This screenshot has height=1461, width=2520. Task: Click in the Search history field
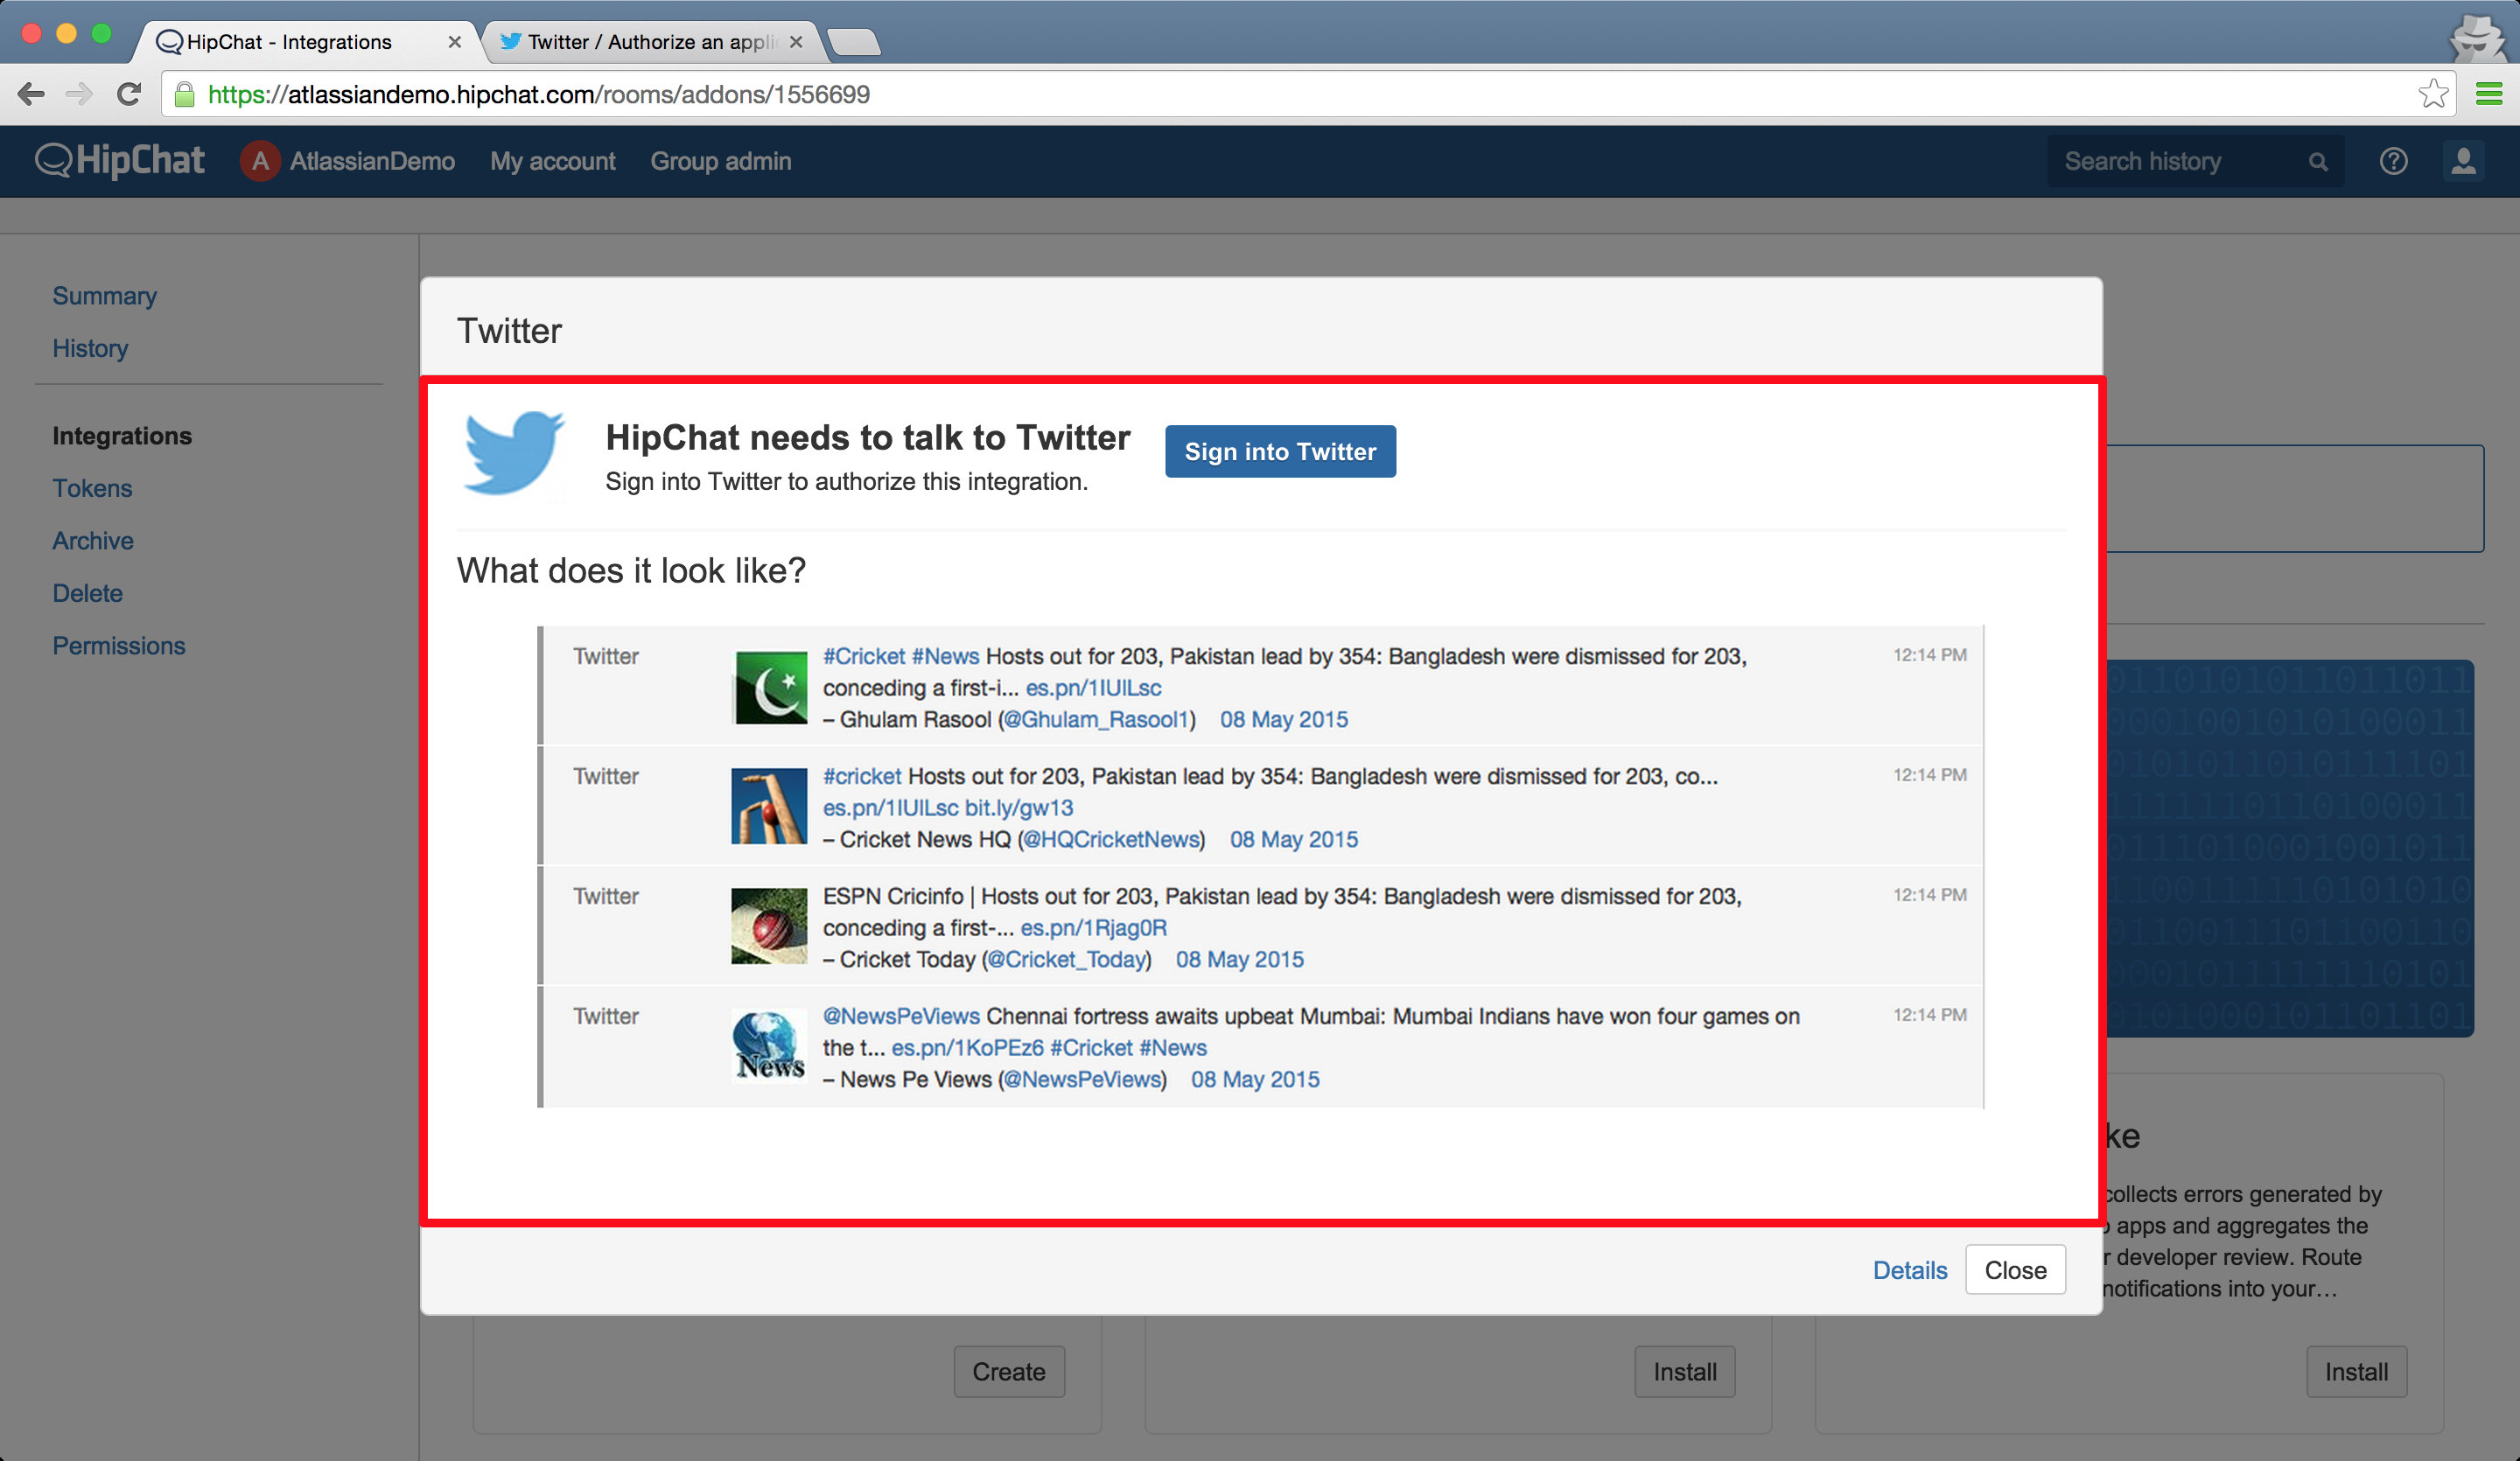pyautogui.click(x=2195, y=161)
